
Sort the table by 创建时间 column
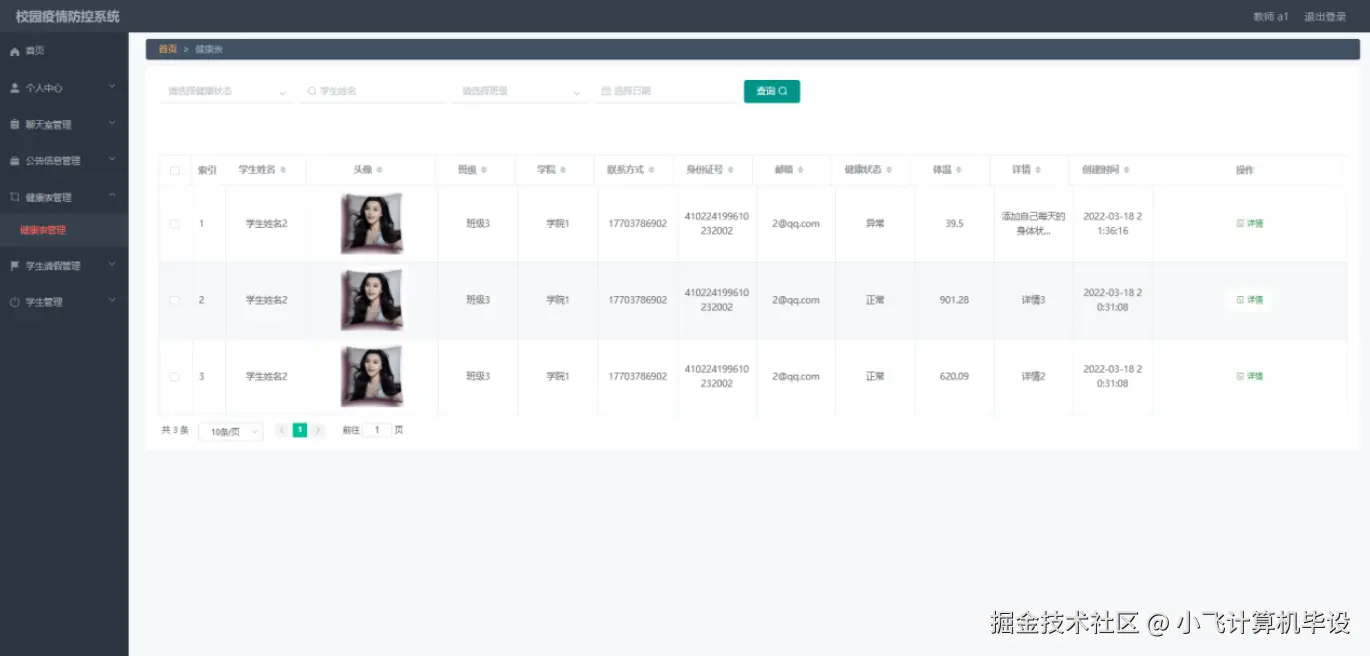pyautogui.click(x=1128, y=171)
